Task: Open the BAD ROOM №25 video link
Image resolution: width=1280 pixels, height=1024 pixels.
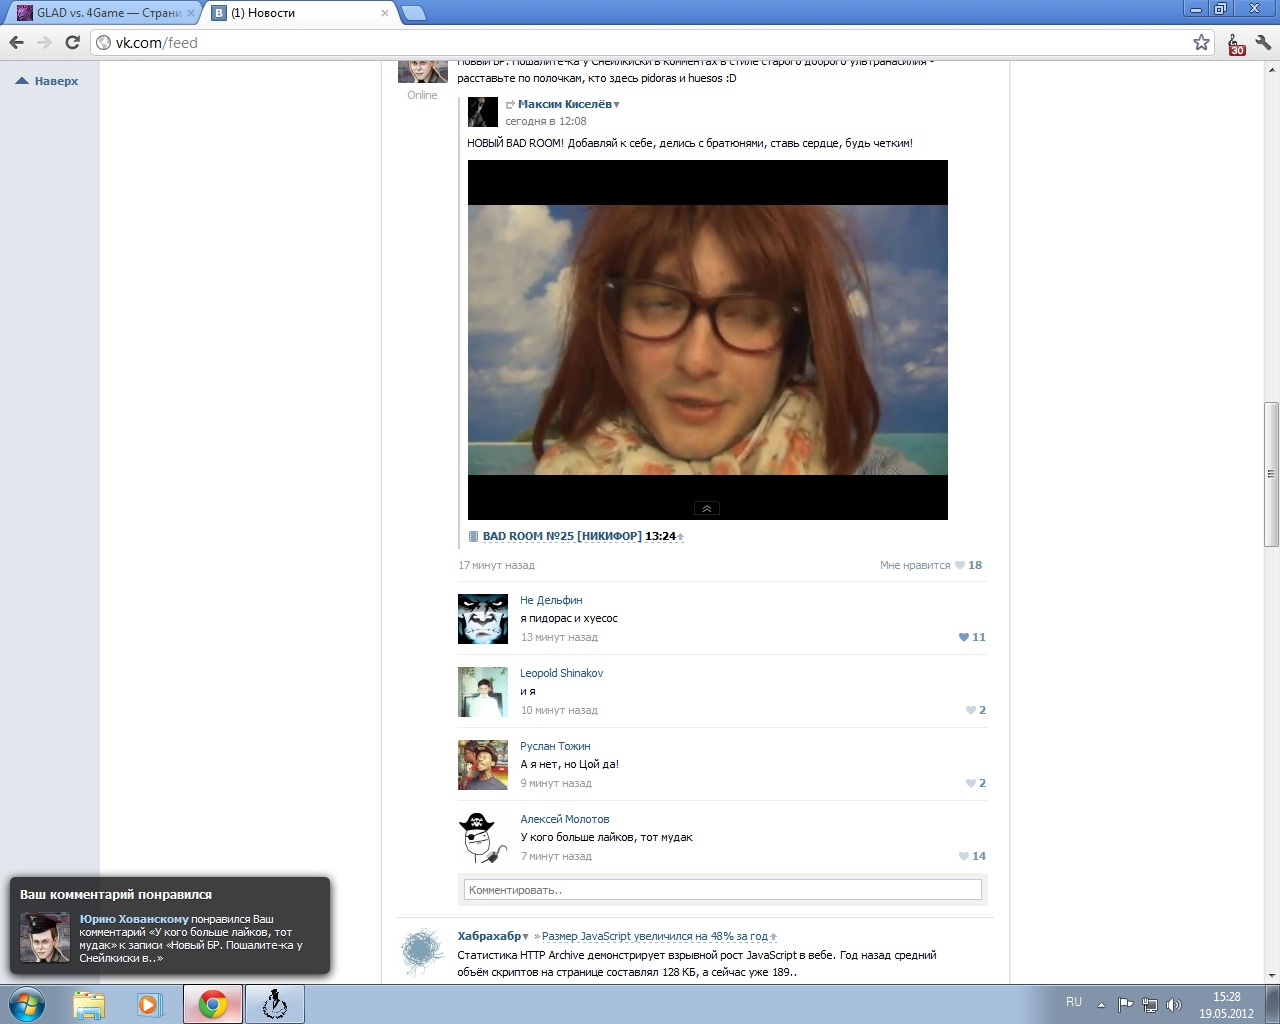Action: pyautogui.click(x=561, y=536)
